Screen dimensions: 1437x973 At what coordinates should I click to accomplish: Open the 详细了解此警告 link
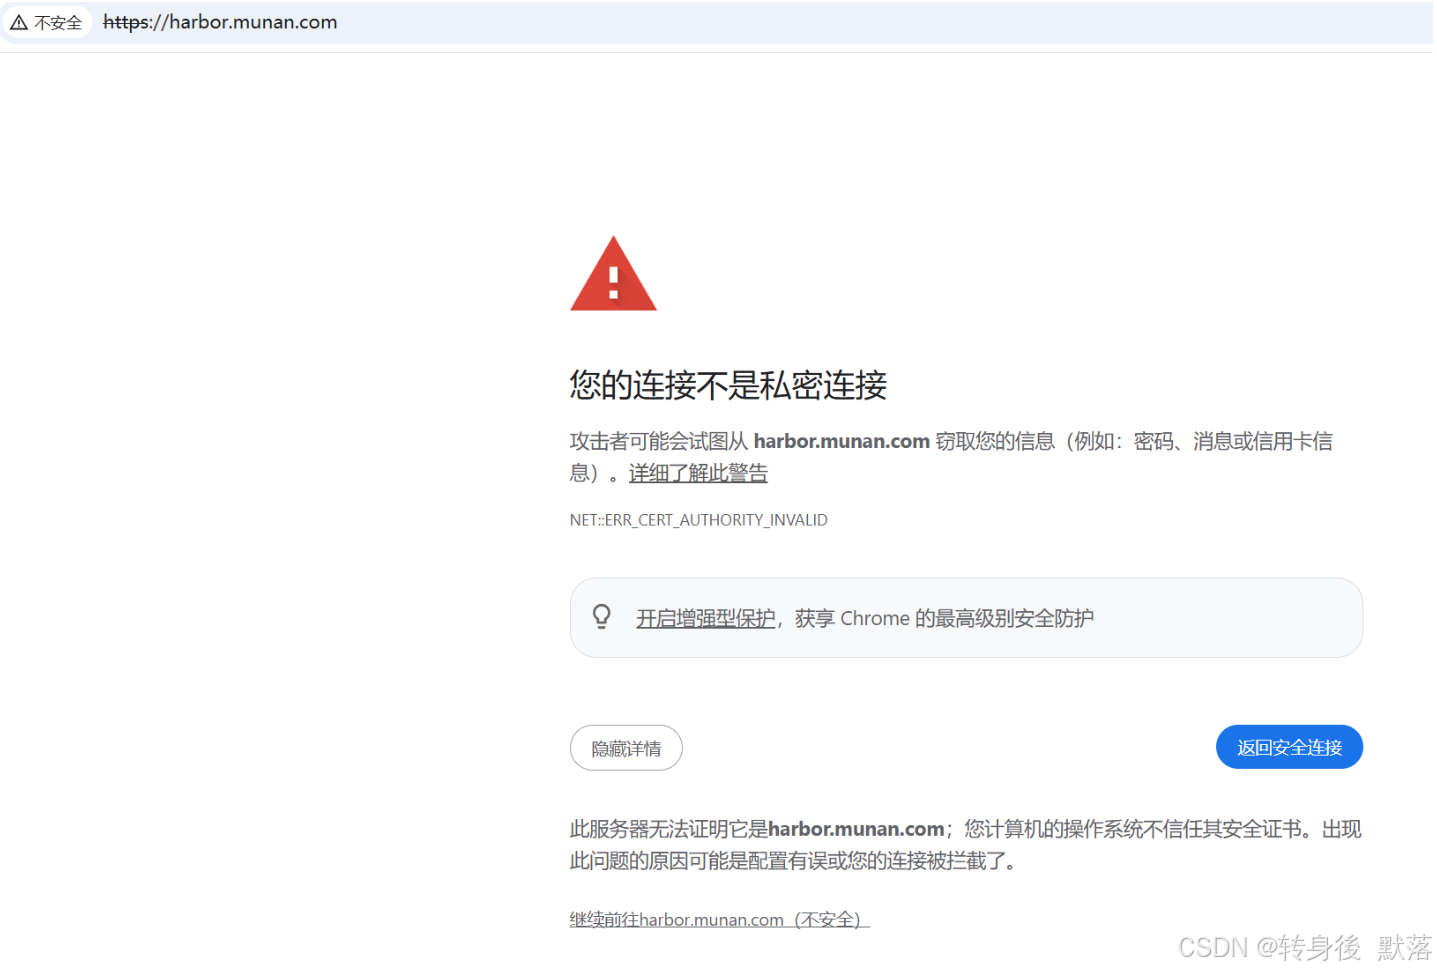[698, 473]
